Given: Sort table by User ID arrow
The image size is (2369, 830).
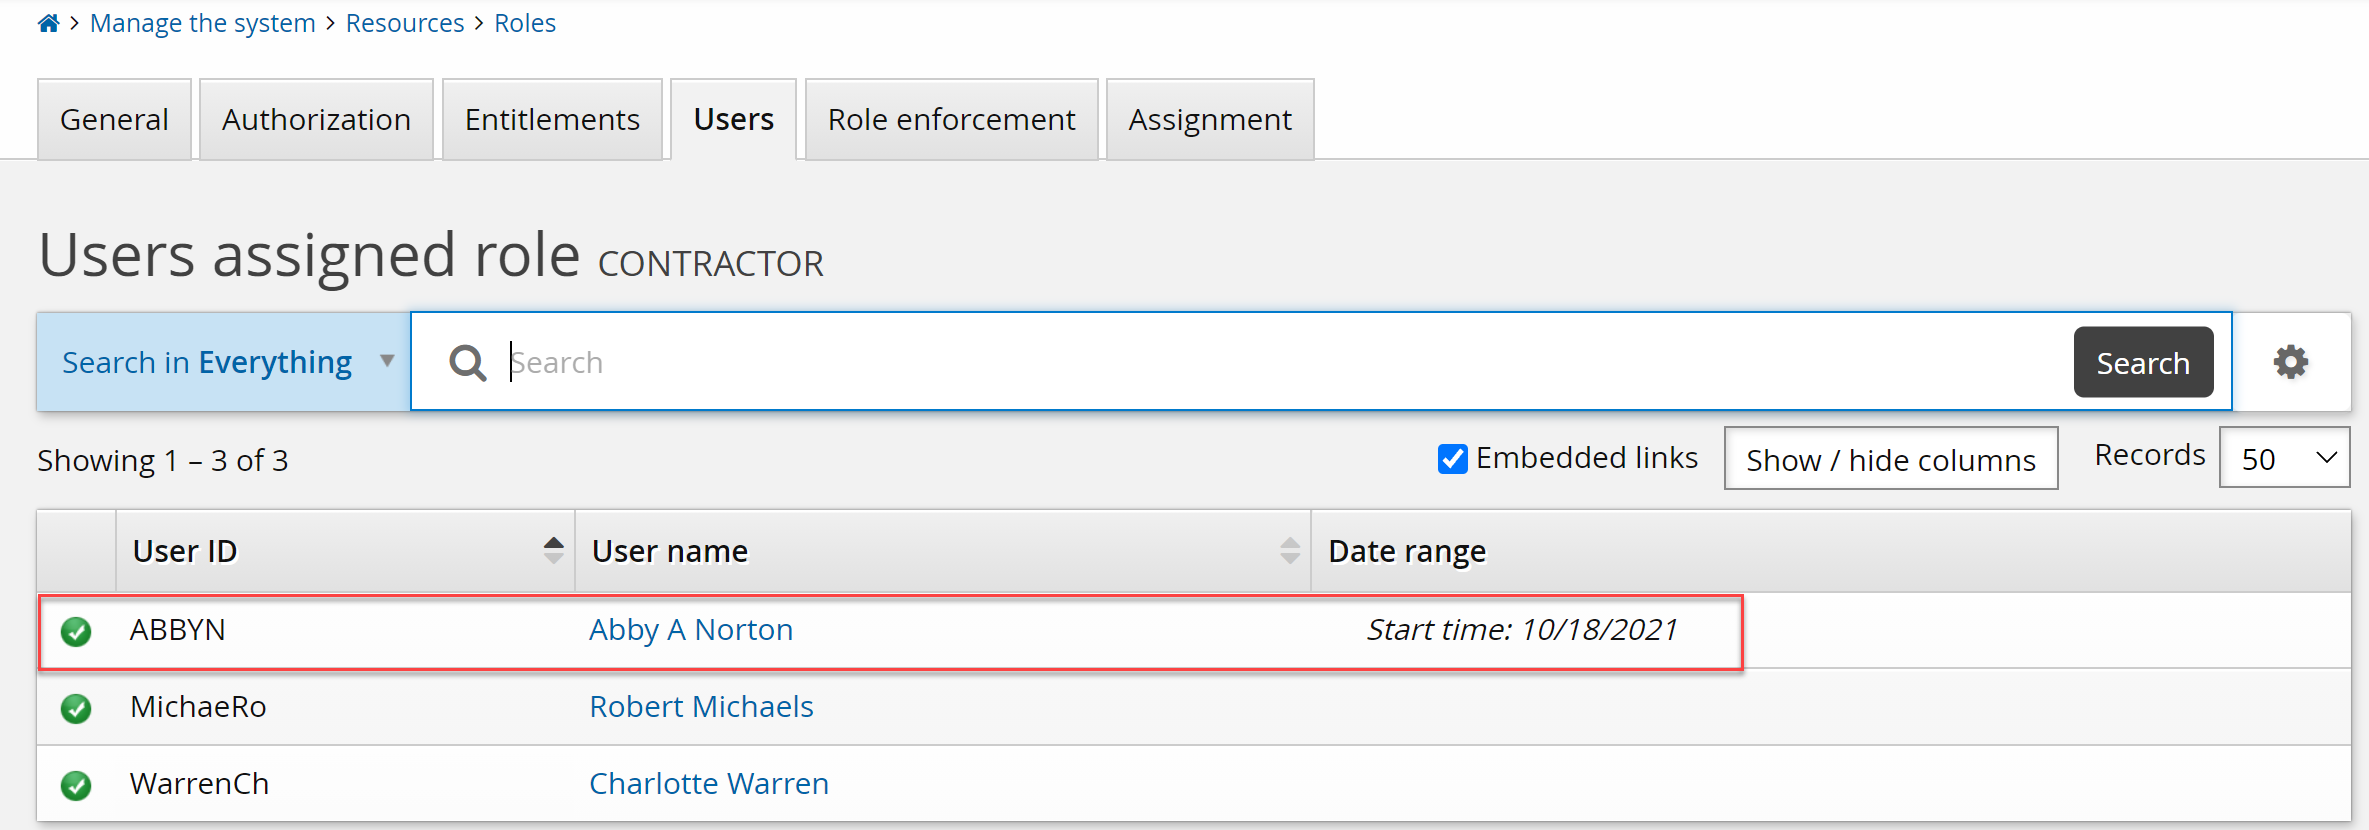Looking at the screenshot, I should pos(553,550).
